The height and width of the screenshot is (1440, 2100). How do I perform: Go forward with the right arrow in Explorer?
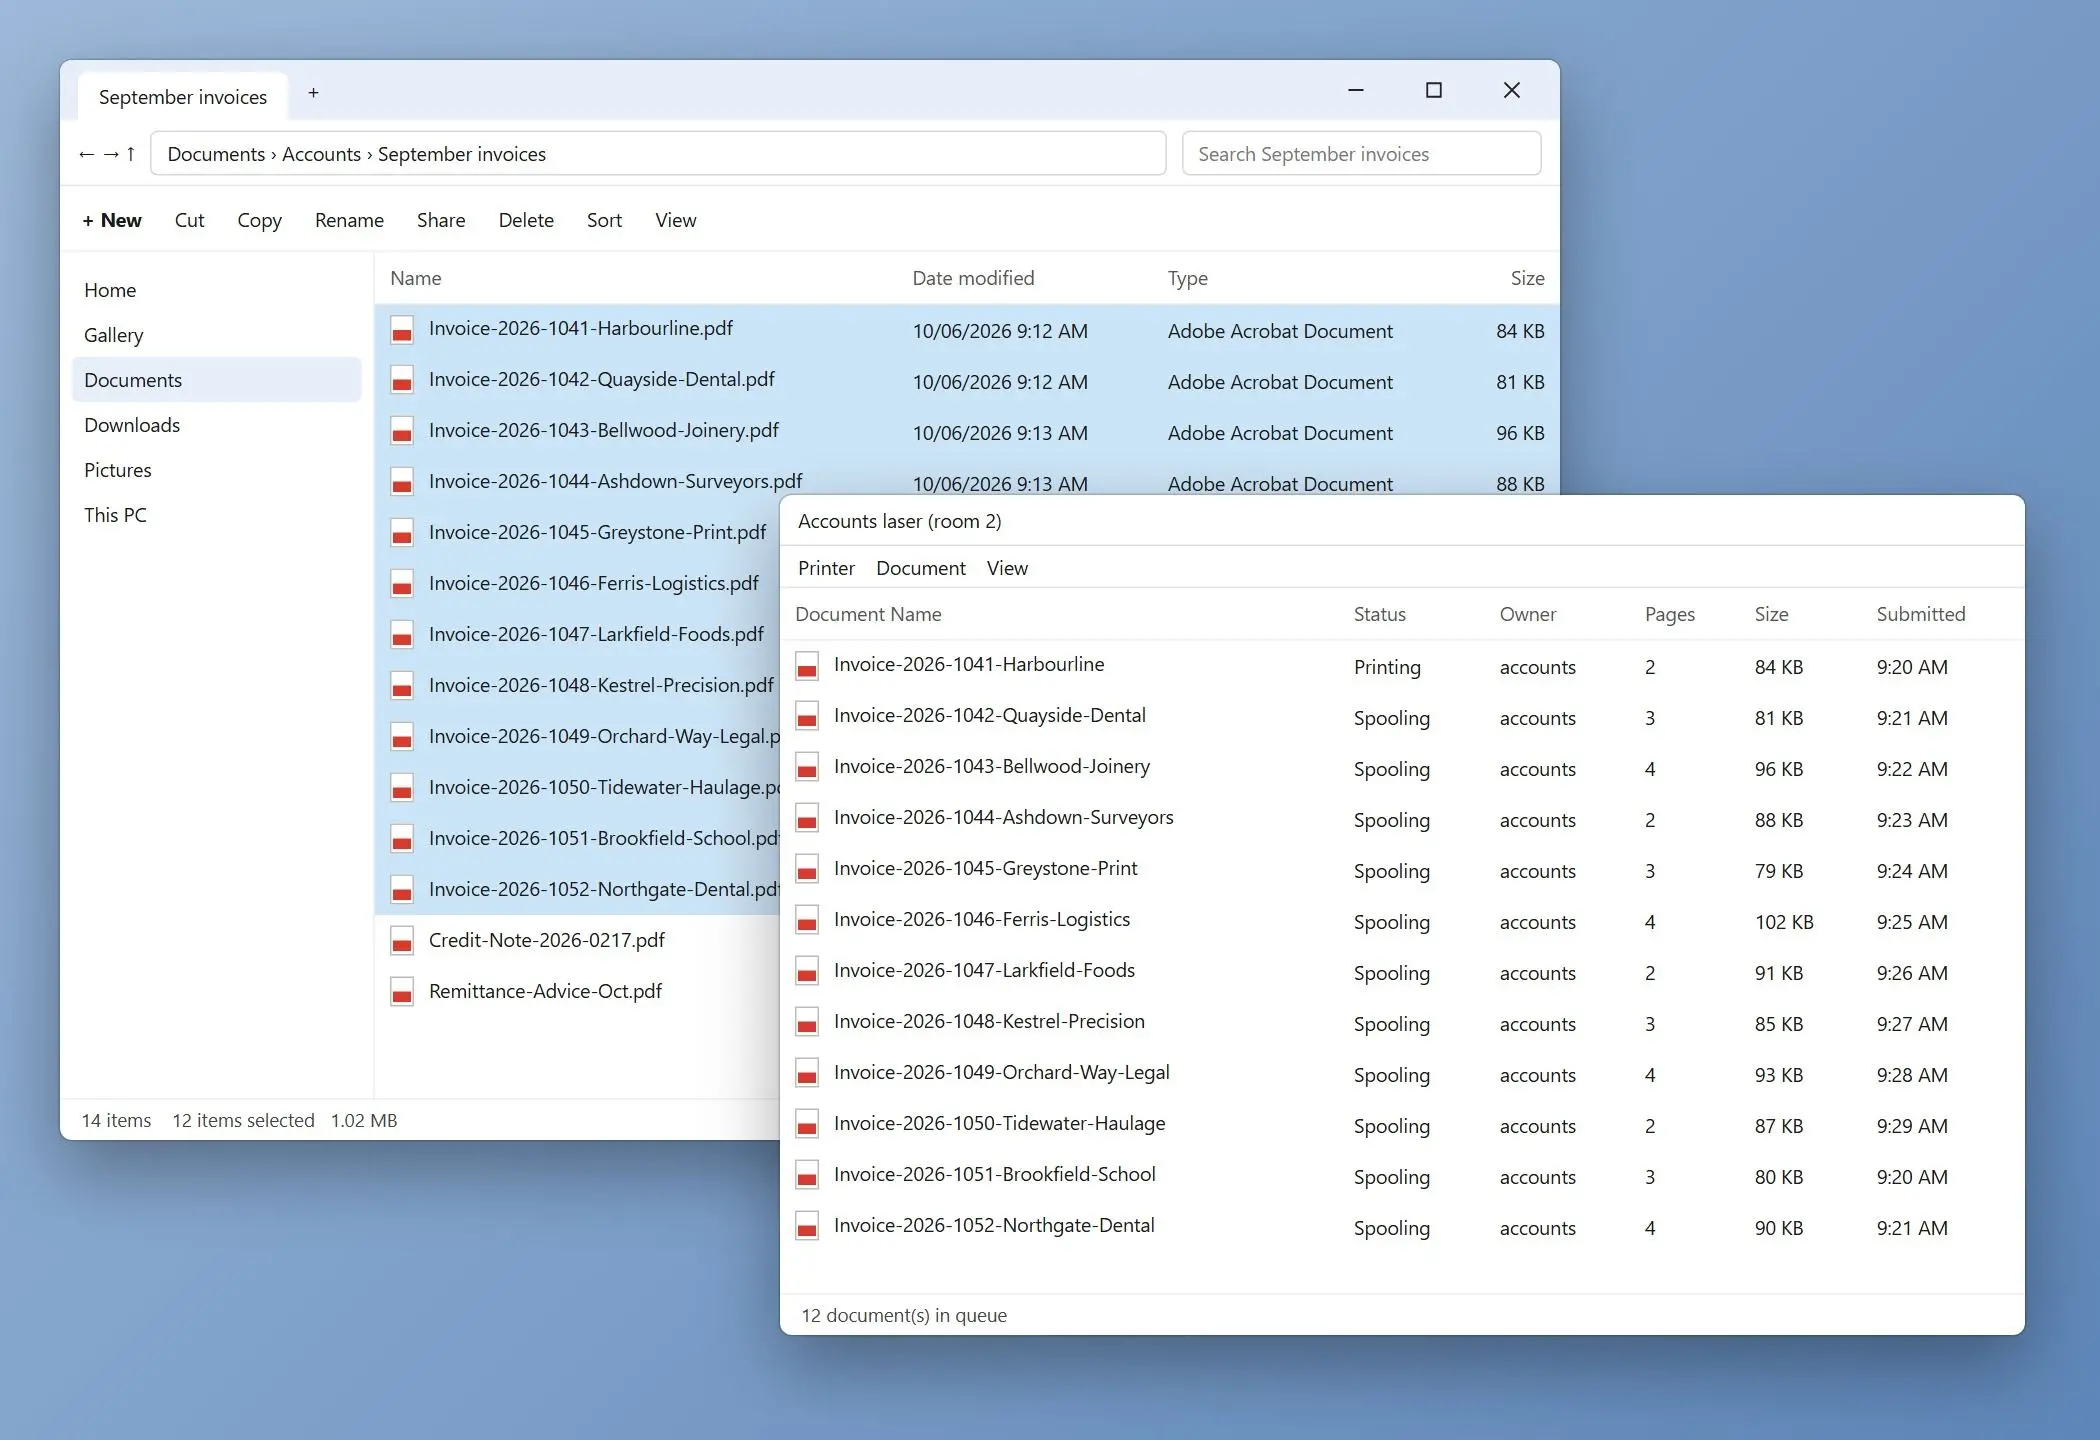[111, 154]
